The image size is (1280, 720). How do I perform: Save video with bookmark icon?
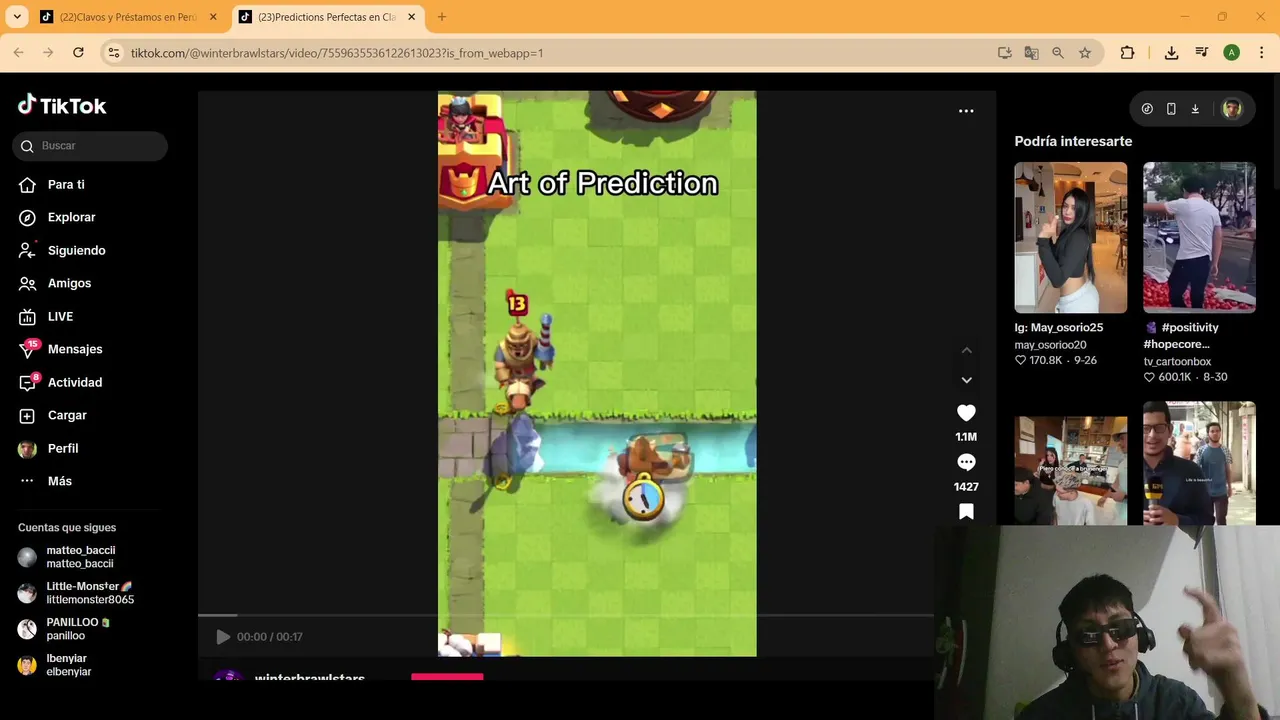pyautogui.click(x=966, y=511)
